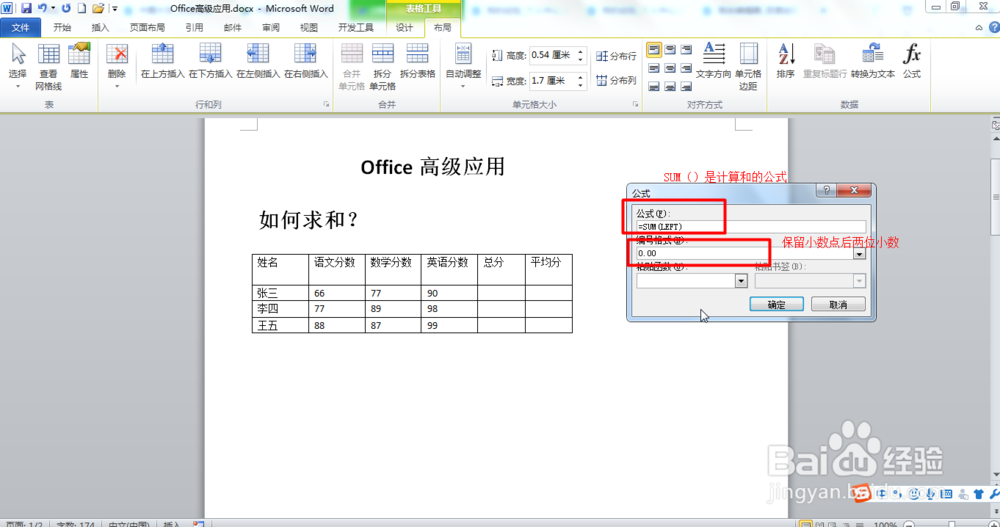1000x527 pixels.
Task: Click Split Cells (拆分单元格)
Action: tap(383, 66)
